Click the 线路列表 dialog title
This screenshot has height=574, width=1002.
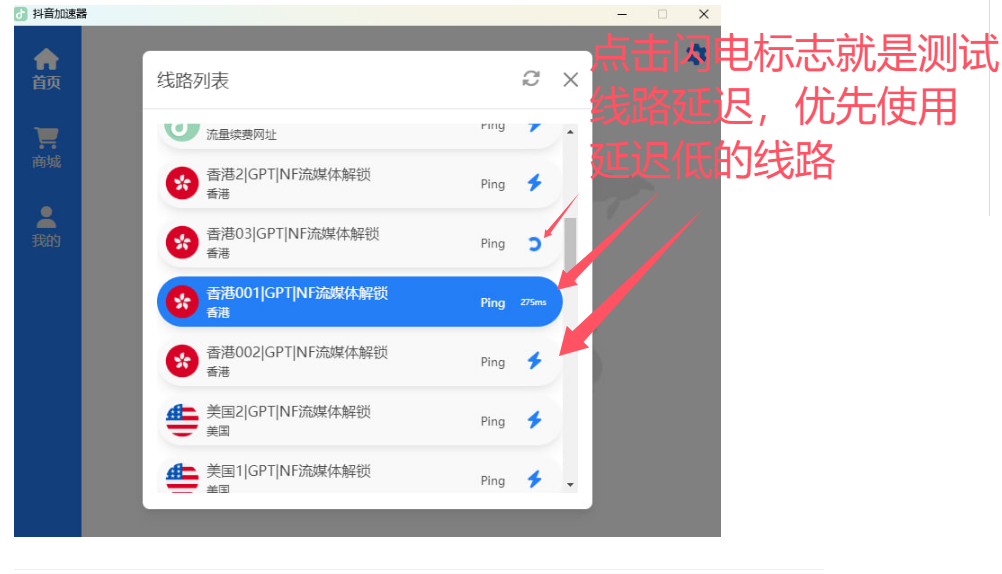(x=193, y=81)
